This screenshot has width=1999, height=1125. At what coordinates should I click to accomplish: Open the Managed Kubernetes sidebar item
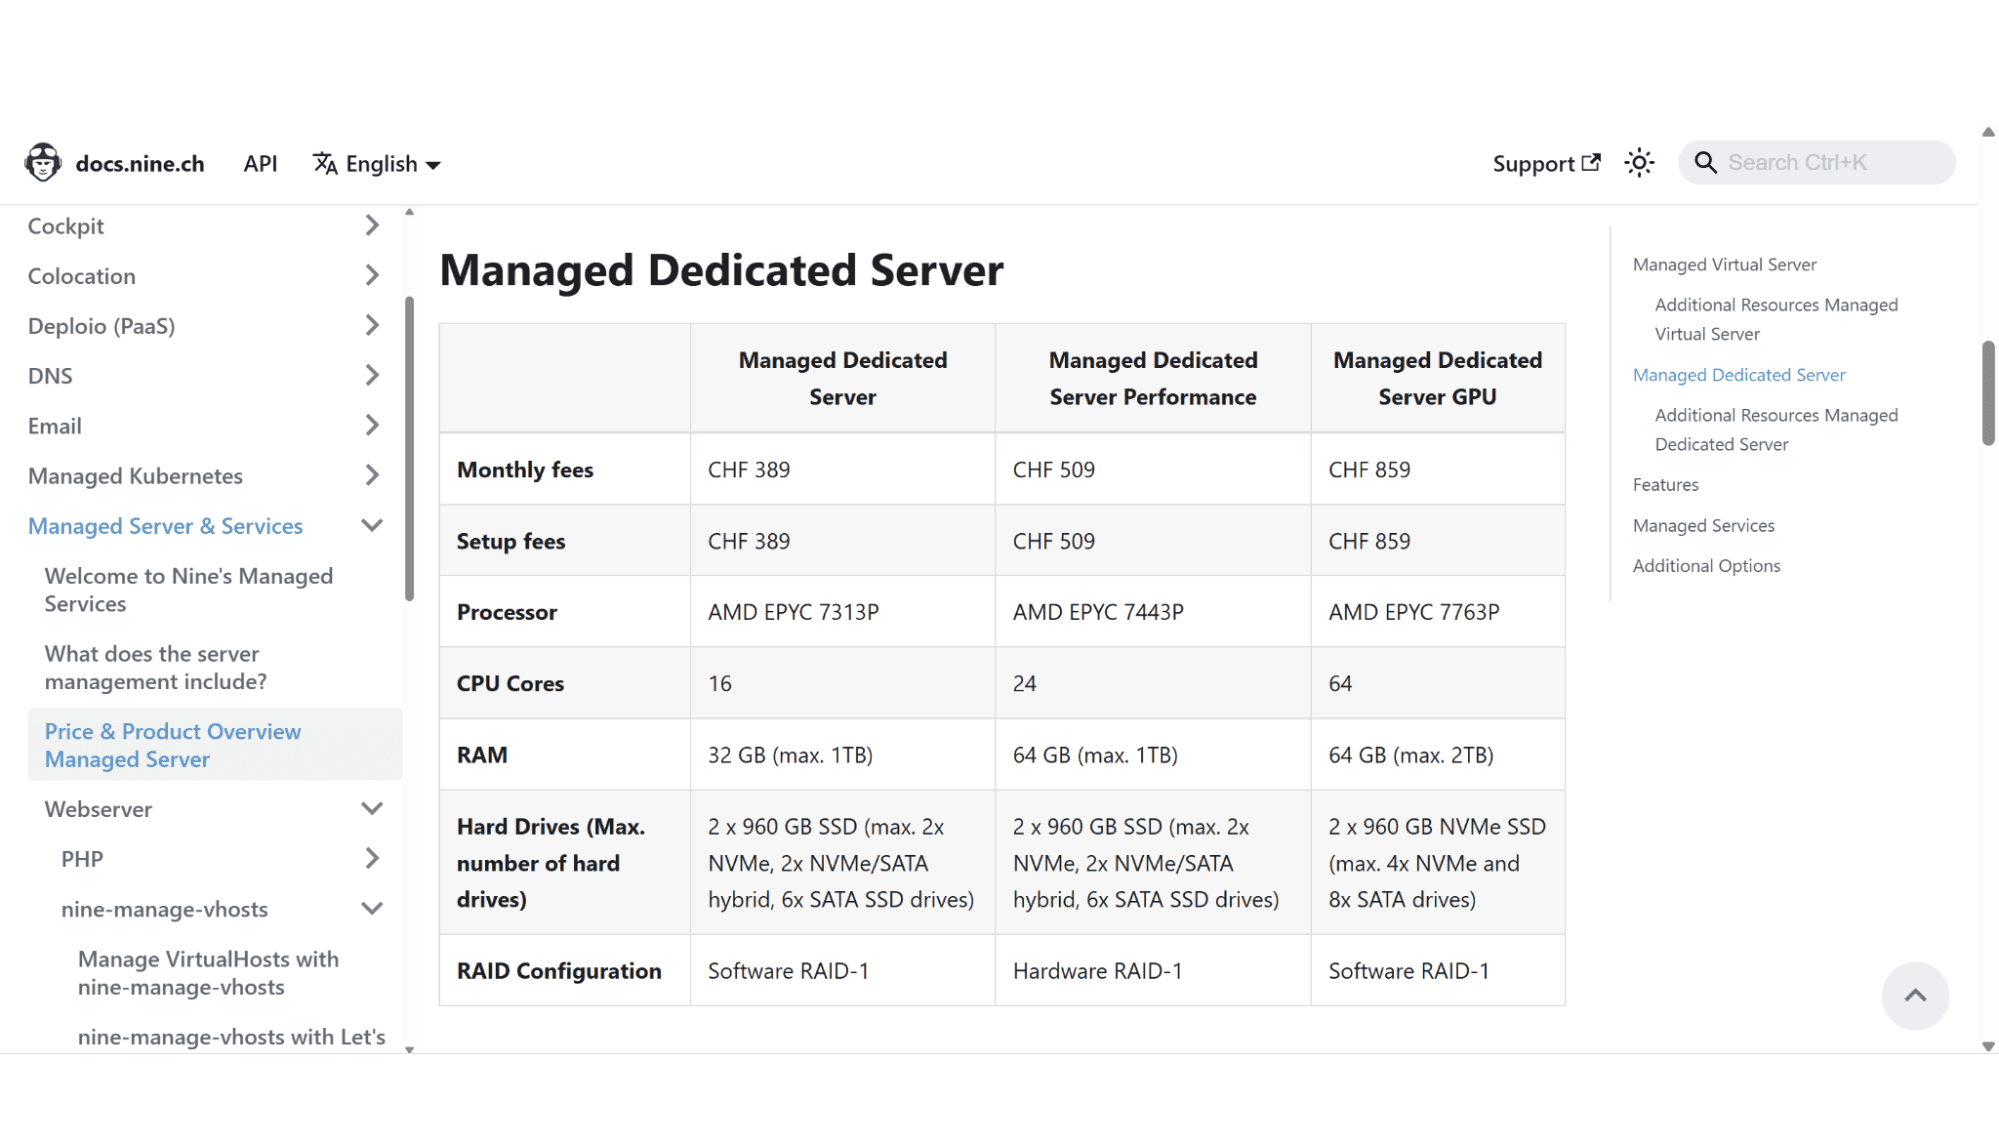coord(135,476)
